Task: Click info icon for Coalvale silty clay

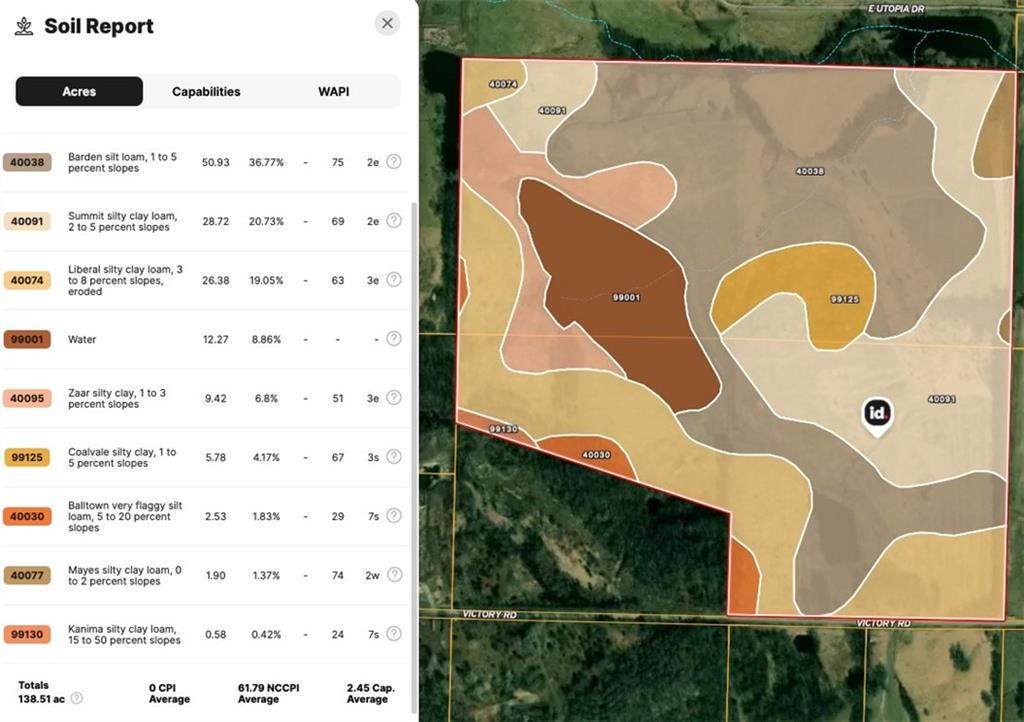Action: [x=394, y=456]
